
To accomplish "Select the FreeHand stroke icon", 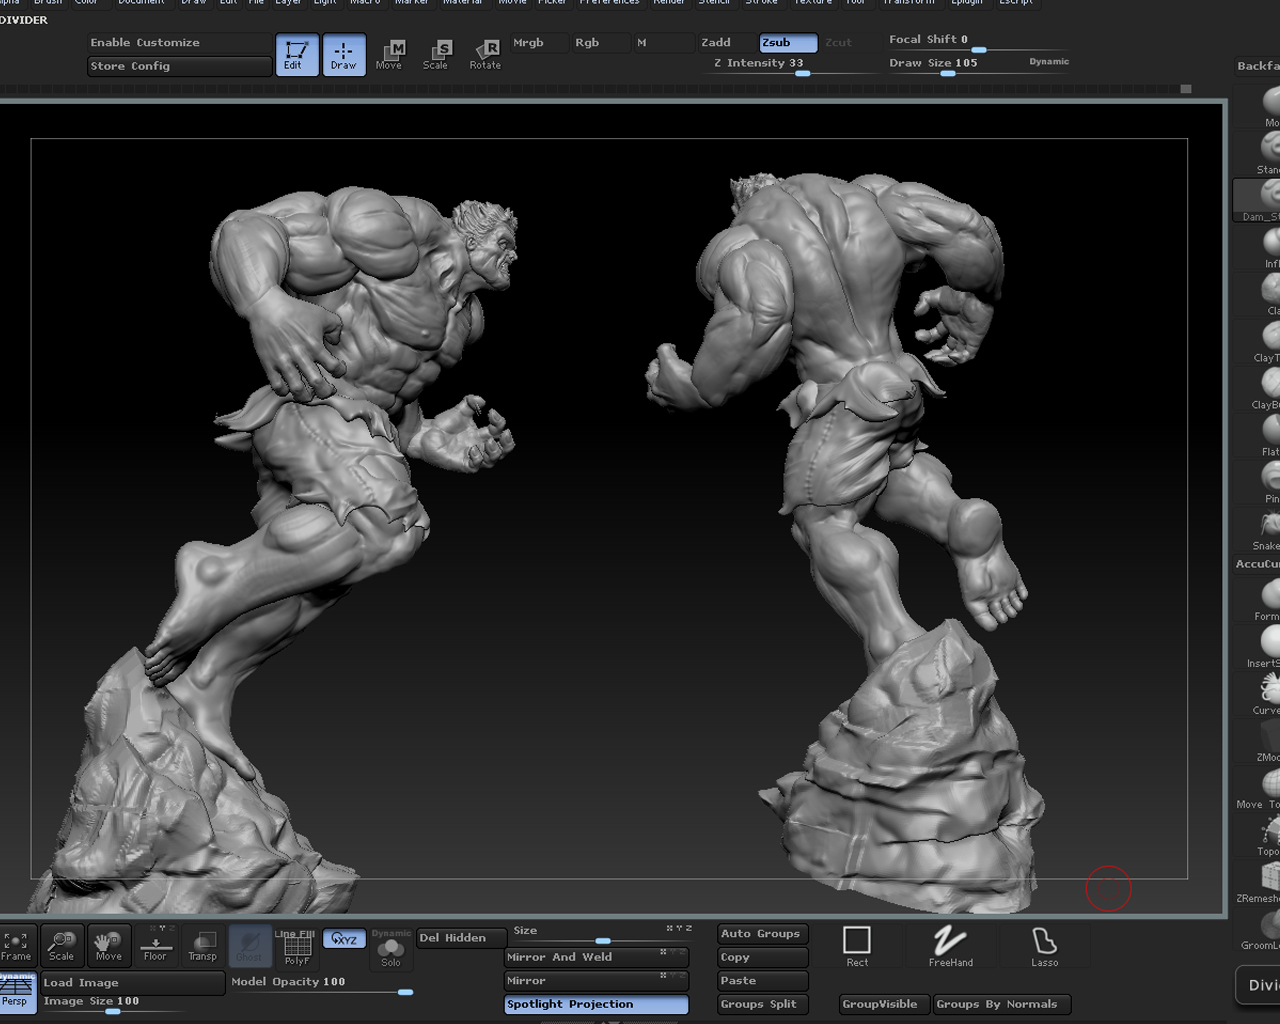I will click(950, 946).
